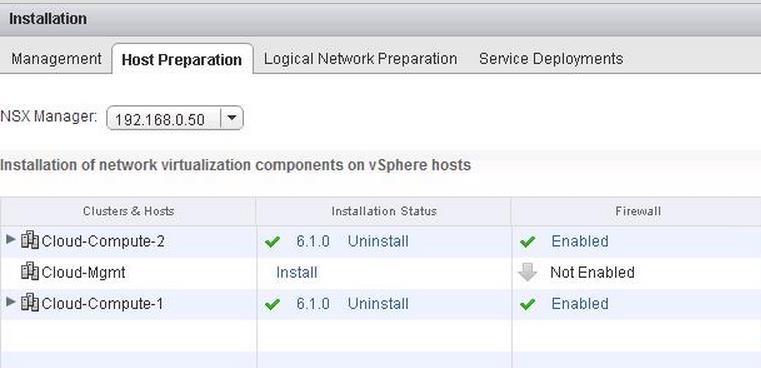Click the Cloud-Compute-1 cluster icon
Screen dimensions: 761x368
[x=30, y=302]
